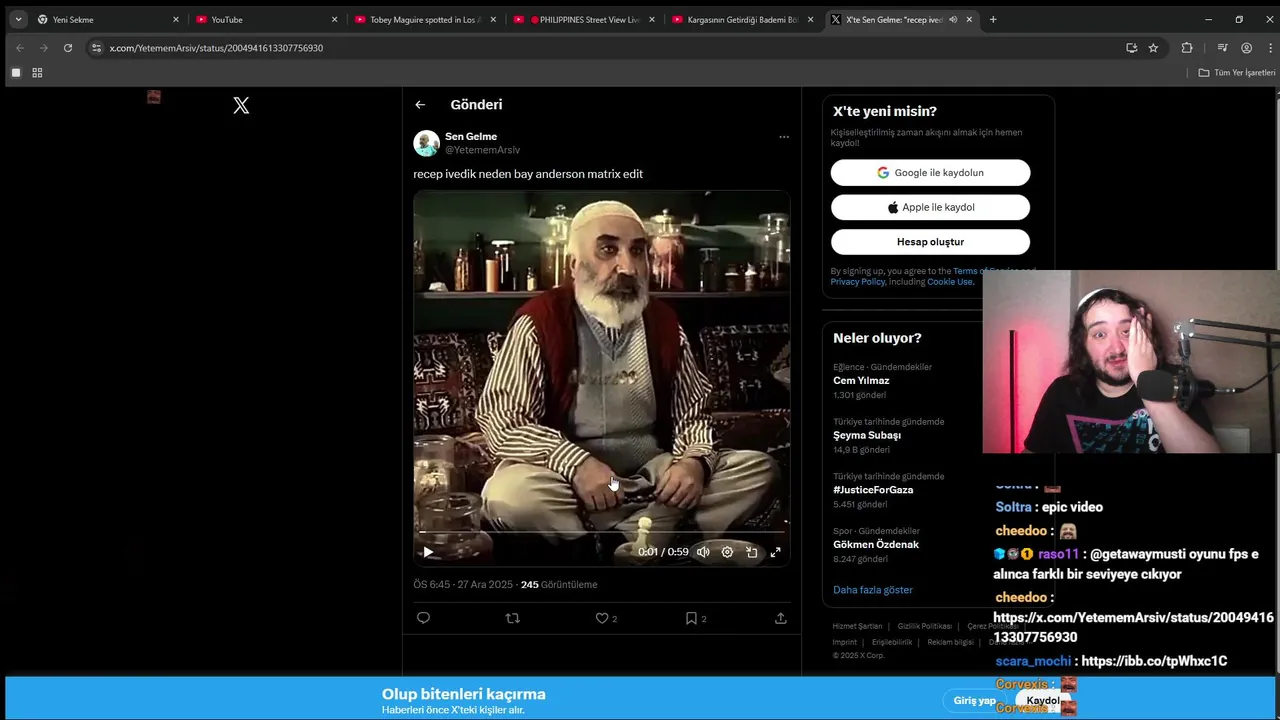1280x720 pixels.
Task: Click the post timestamp ÖS 6:45
Action: [431, 585]
